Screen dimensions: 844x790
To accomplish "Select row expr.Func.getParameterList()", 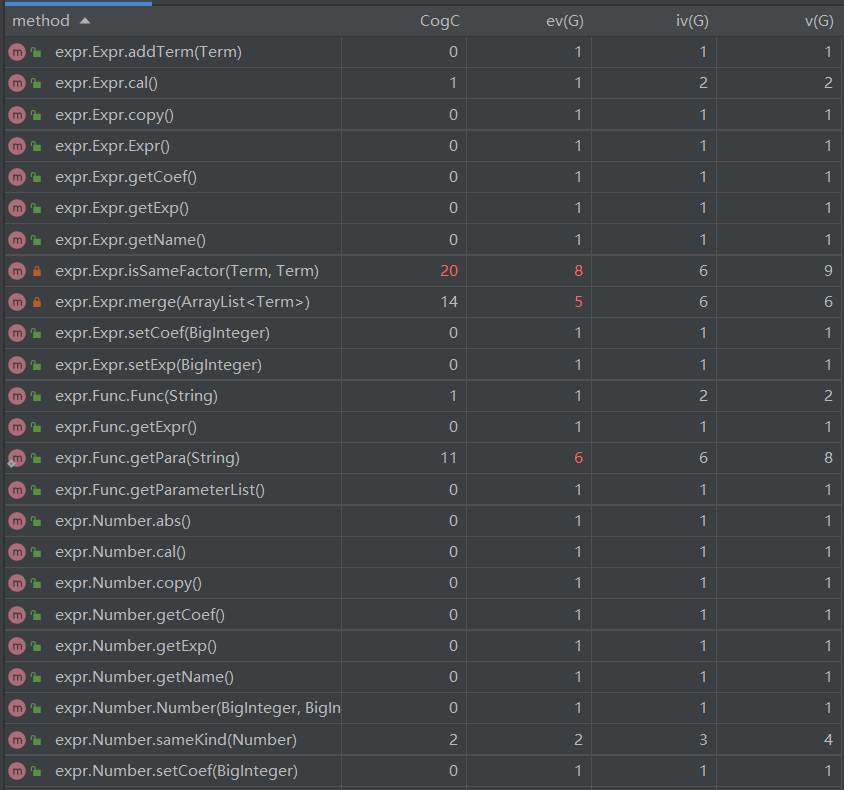I will coord(423,490).
